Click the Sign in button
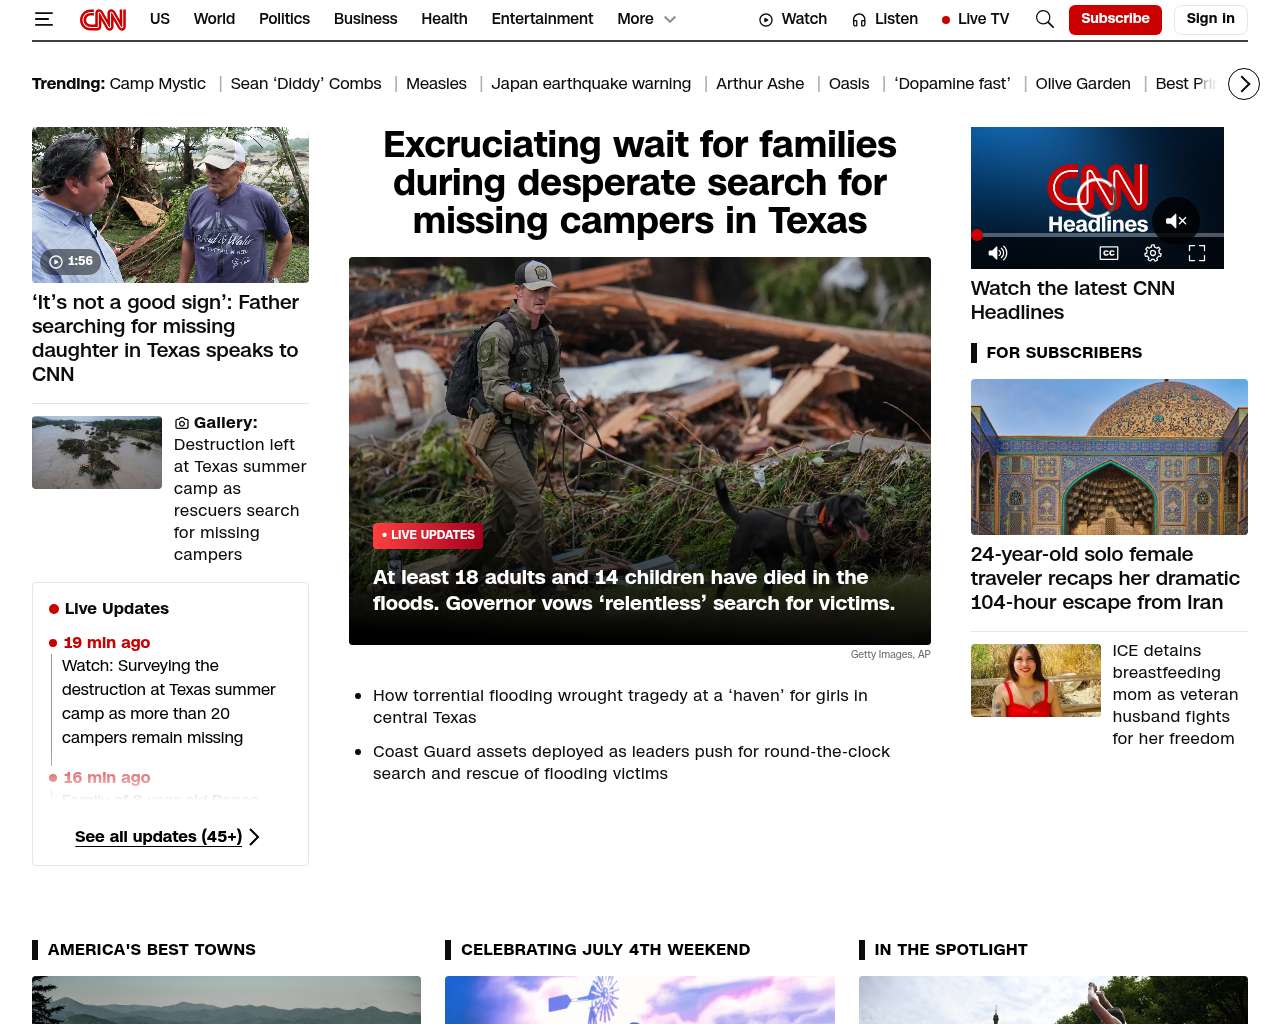Viewport: 1280px width, 1024px height. (1210, 19)
